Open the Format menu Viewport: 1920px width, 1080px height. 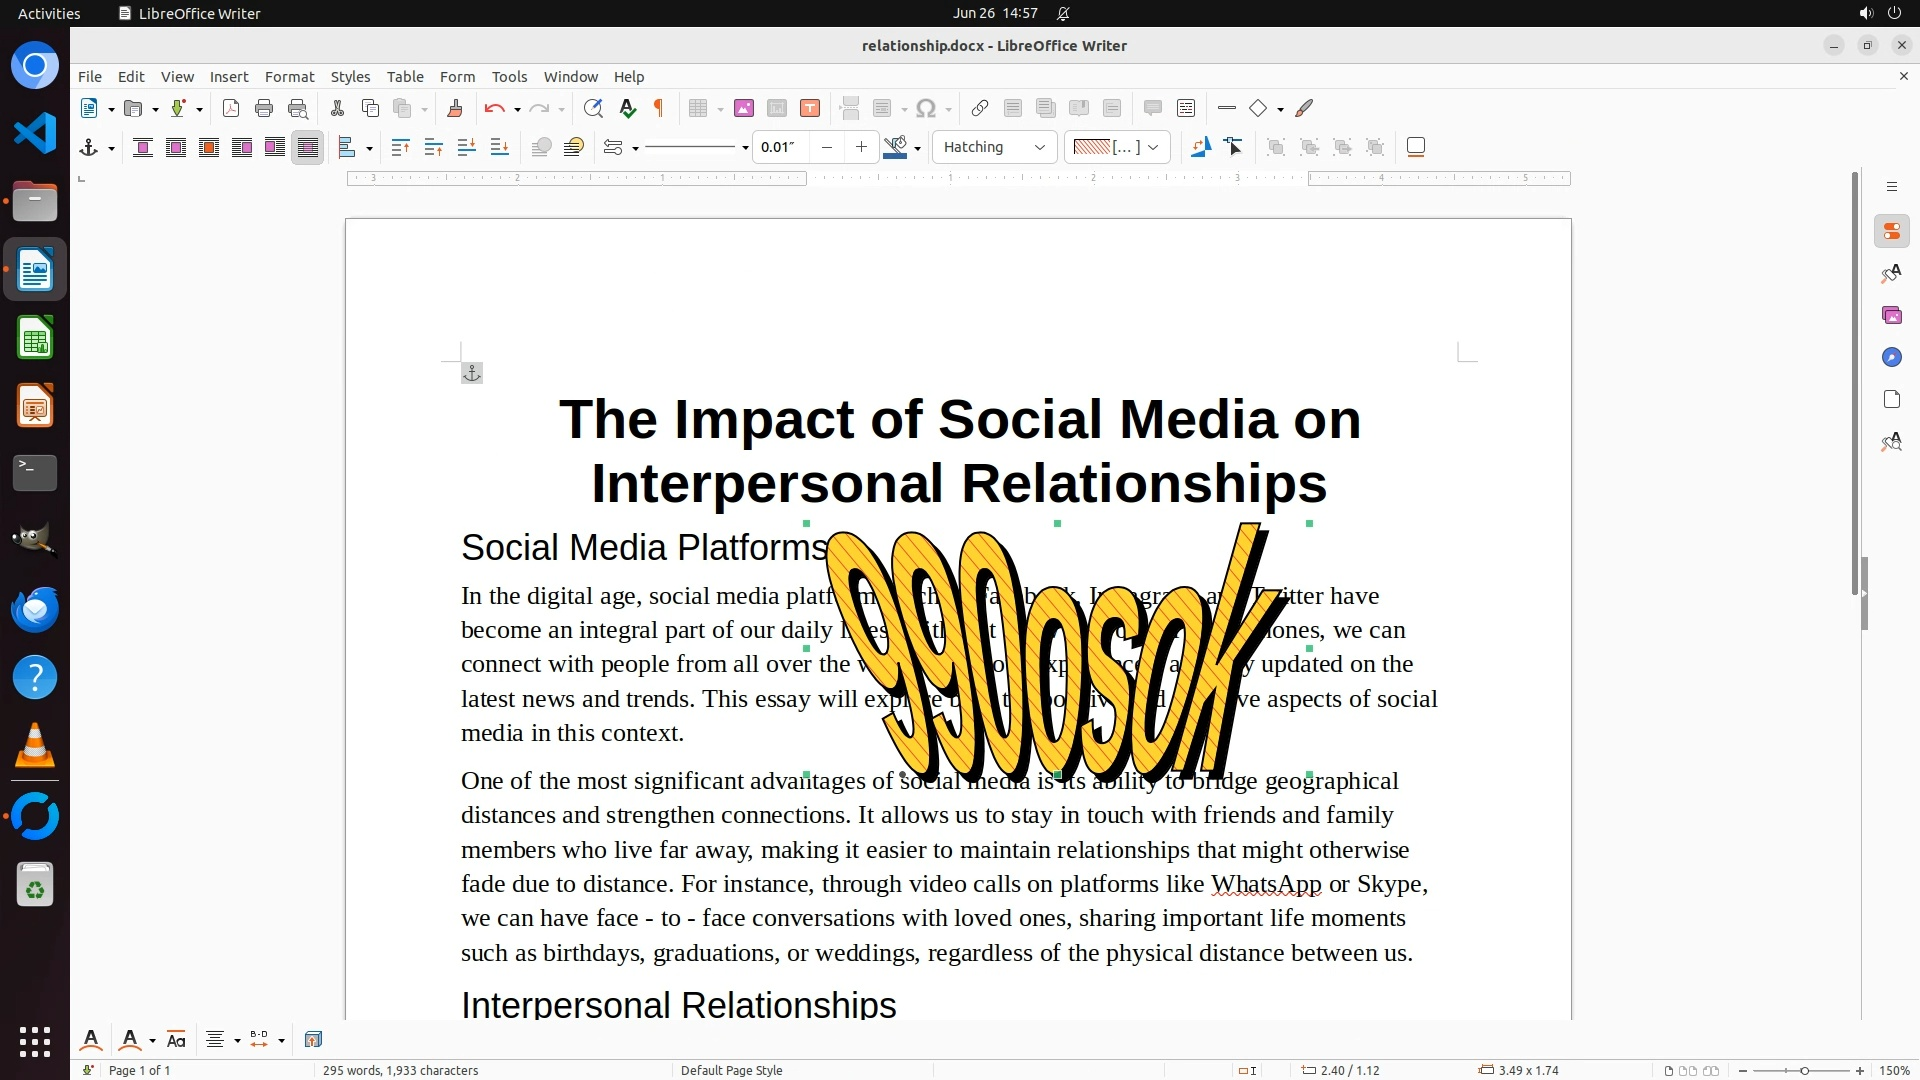point(289,77)
